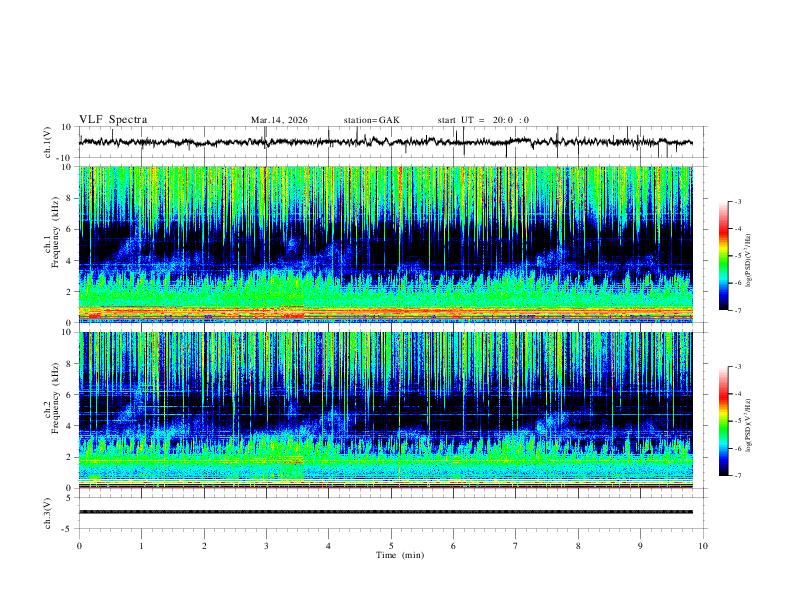This screenshot has height=612, width=792.
Task: Click the "-3" label on ch.1 color scale
Action: point(737,201)
